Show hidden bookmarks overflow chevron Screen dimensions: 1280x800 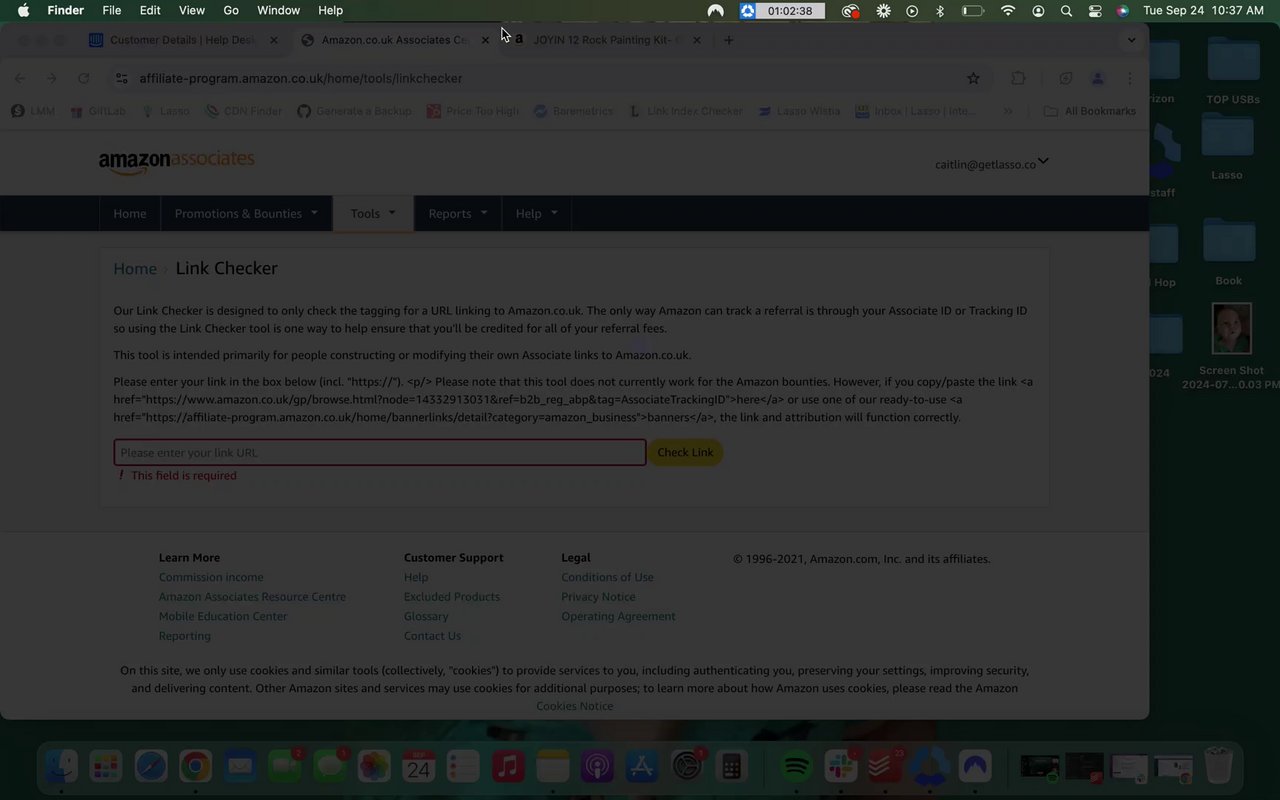point(1008,111)
